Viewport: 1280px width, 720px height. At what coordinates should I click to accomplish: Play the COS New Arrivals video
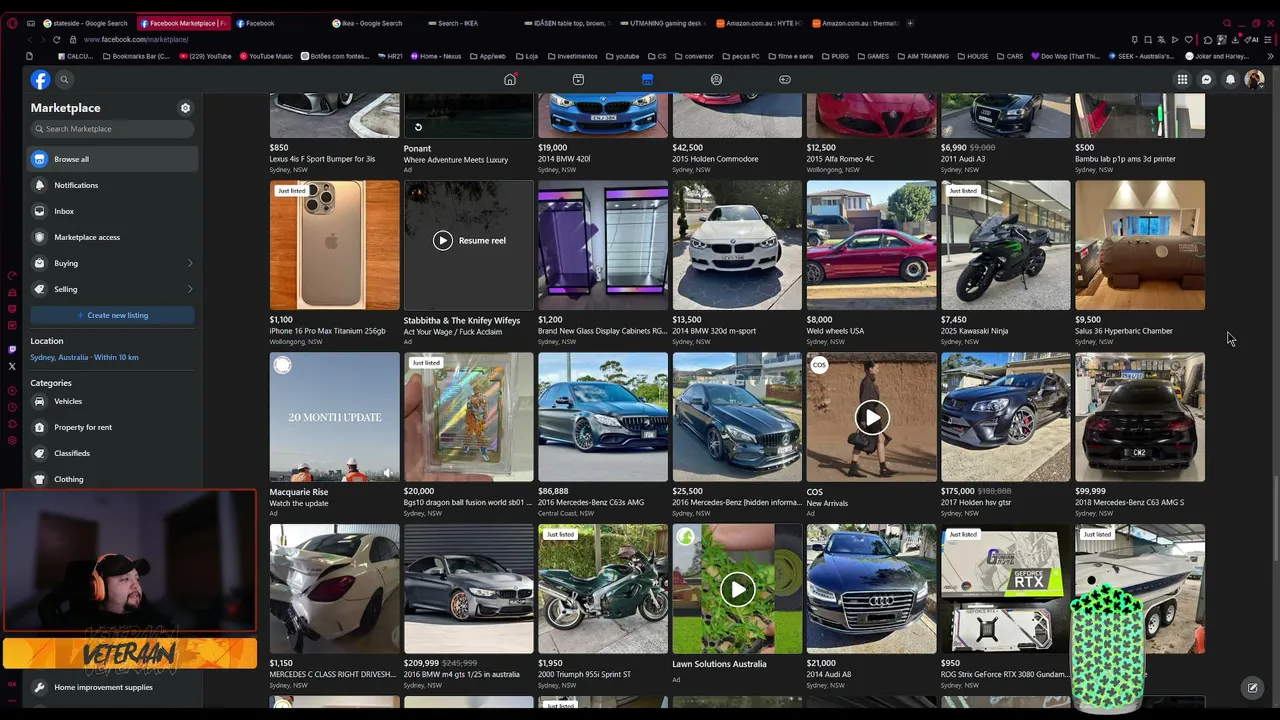point(872,418)
